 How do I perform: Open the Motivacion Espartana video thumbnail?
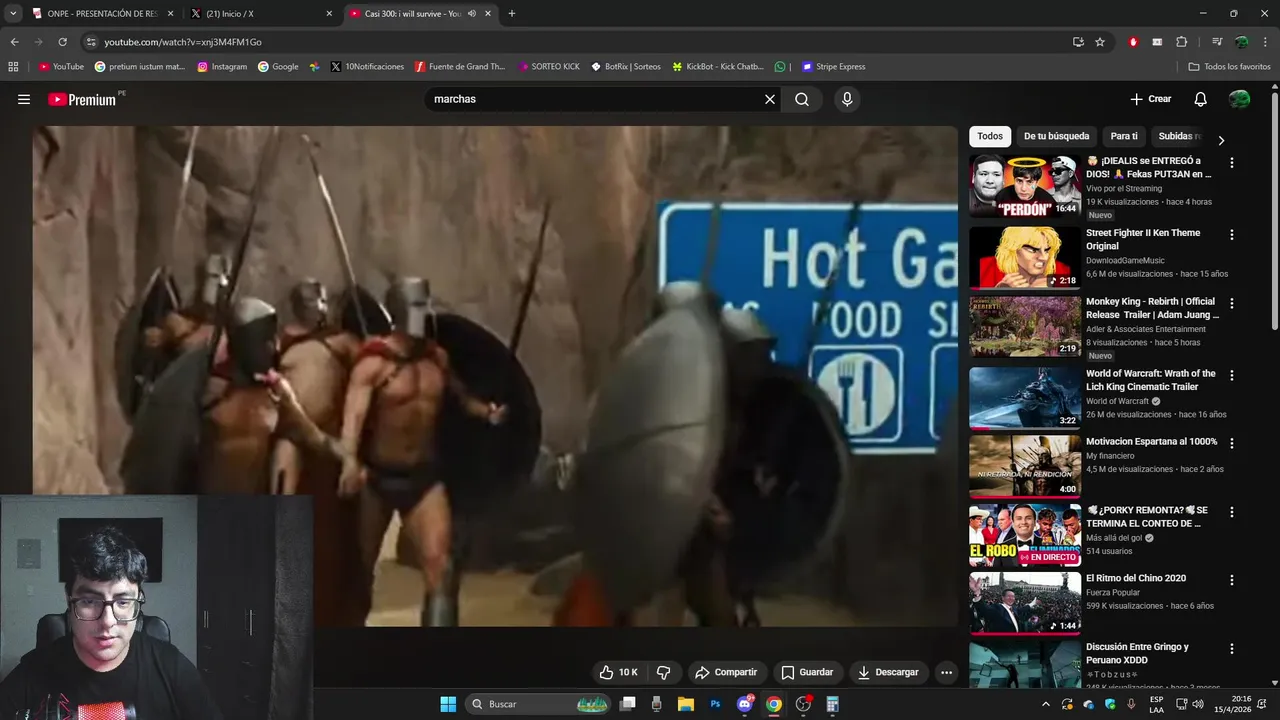(x=1024, y=466)
